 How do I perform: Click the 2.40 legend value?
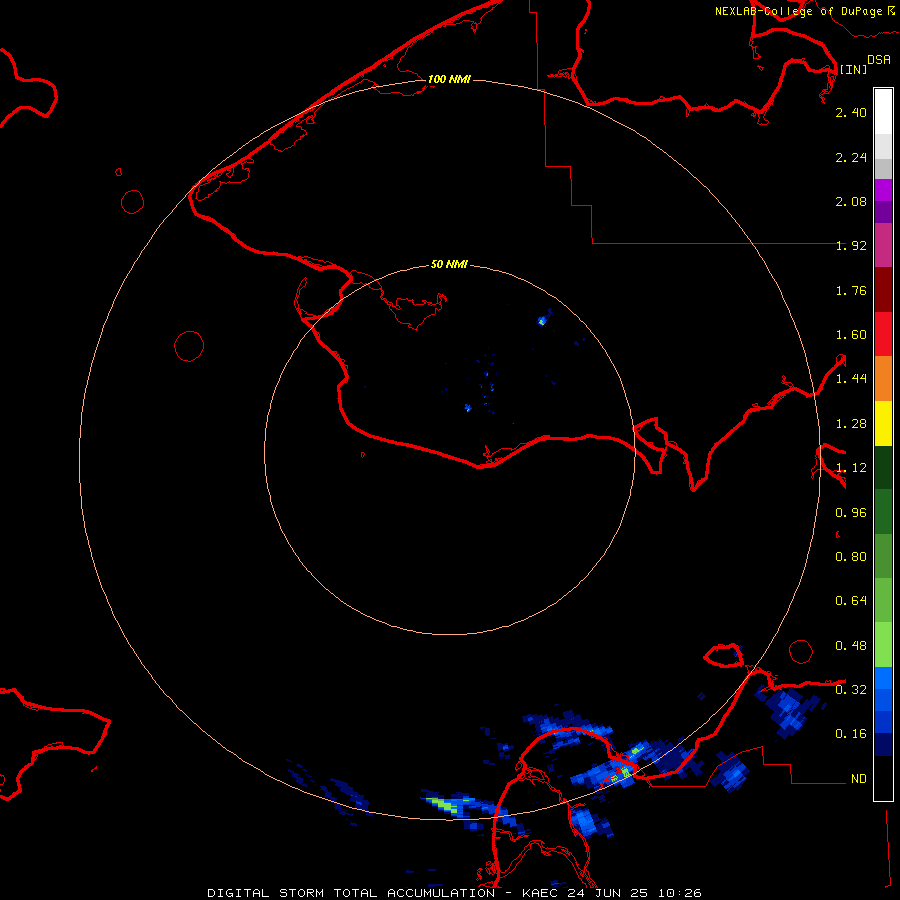pos(851,112)
